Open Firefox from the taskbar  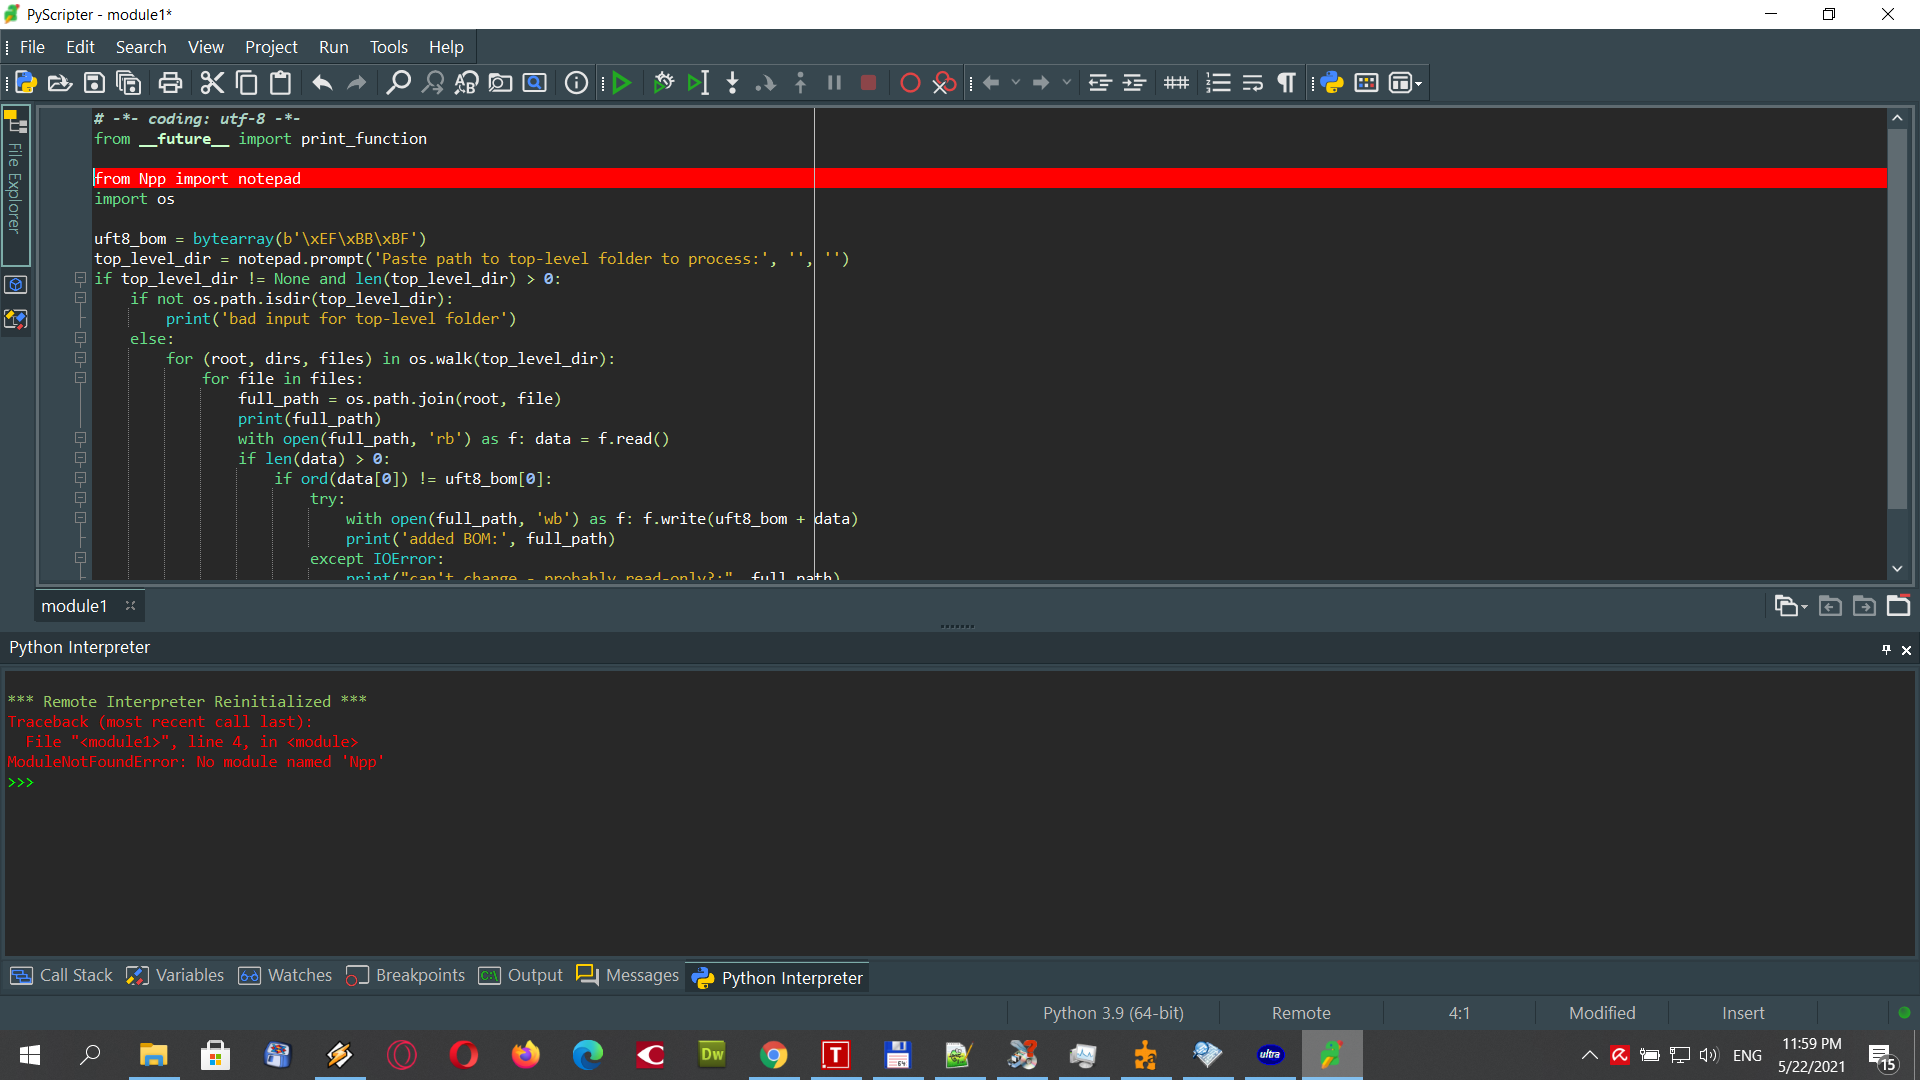(x=525, y=1054)
